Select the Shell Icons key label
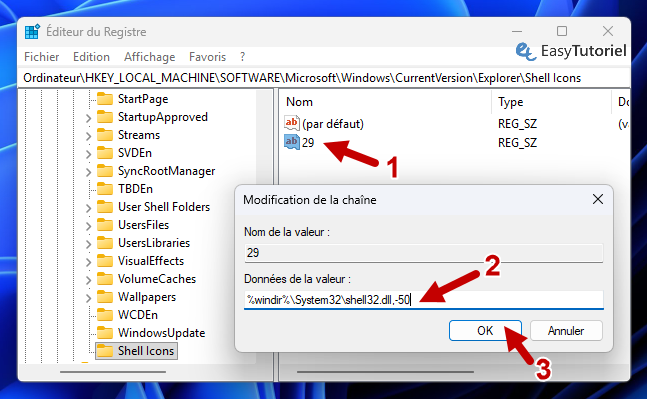 coord(146,351)
